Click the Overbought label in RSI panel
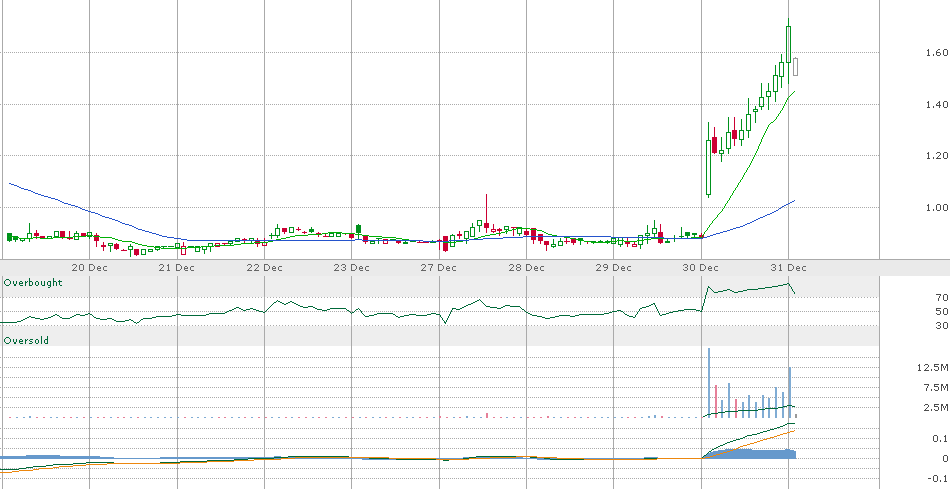Viewport: 950px width, 489px height. (x=33, y=282)
